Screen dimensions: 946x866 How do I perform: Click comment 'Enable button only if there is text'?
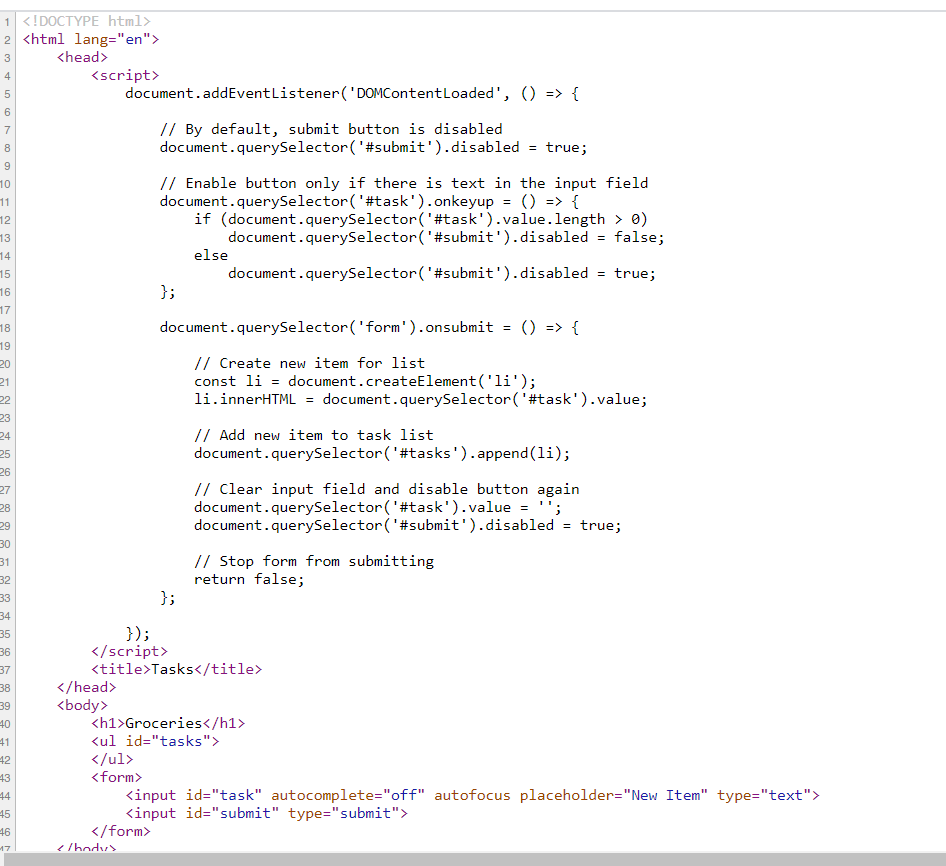click(x=404, y=183)
